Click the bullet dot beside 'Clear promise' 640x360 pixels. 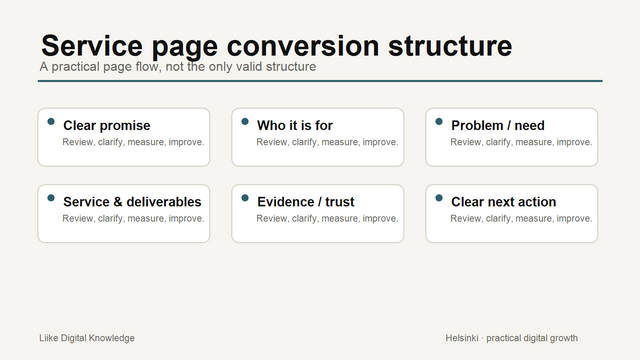click(x=51, y=121)
